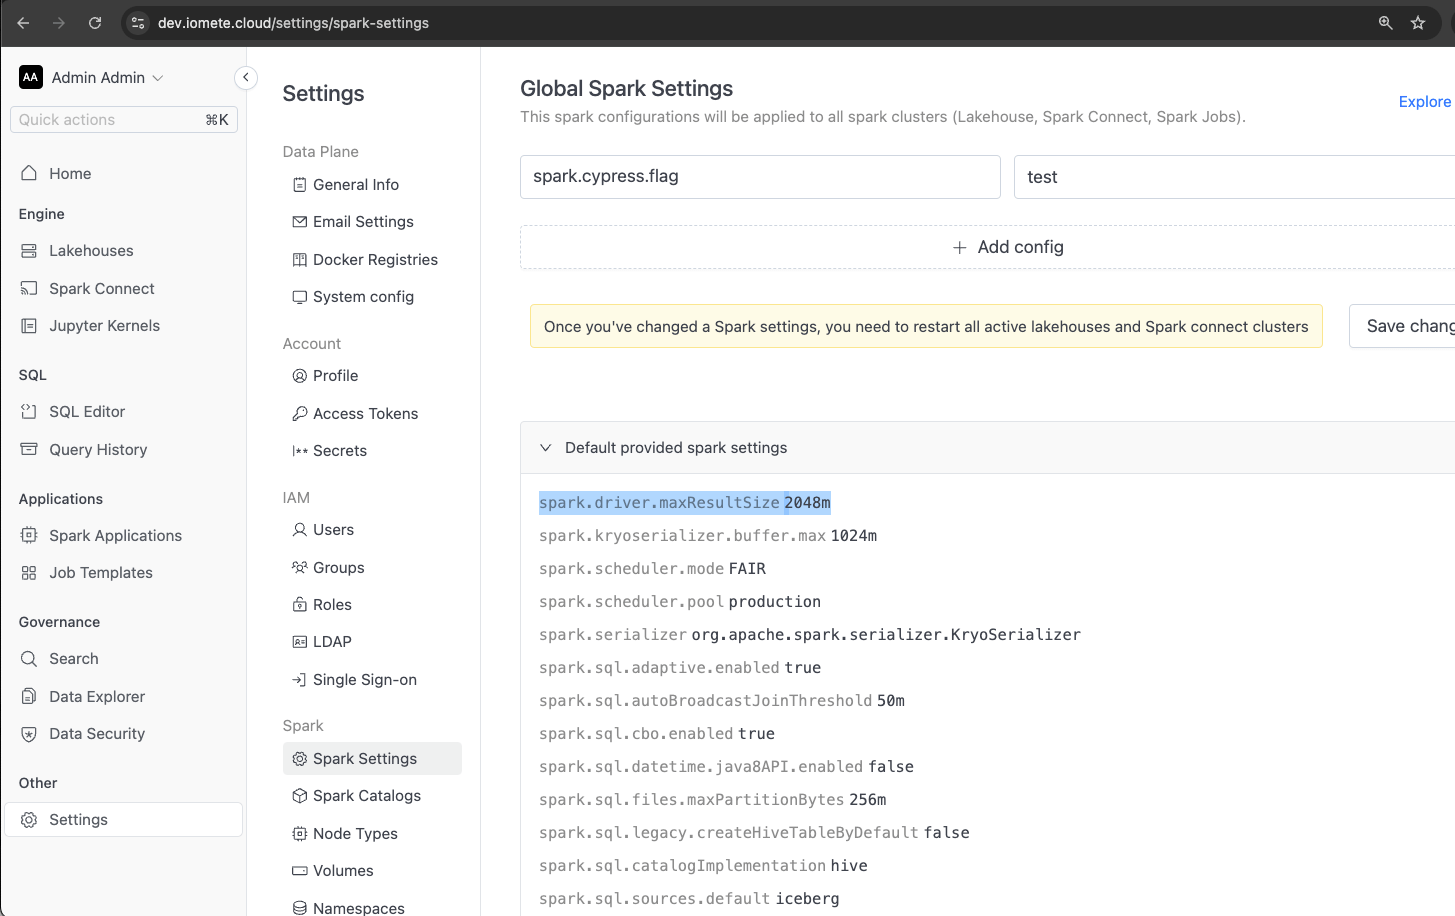Click the Job Templates icon
The width and height of the screenshot is (1455, 916).
pyautogui.click(x=29, y=573)
